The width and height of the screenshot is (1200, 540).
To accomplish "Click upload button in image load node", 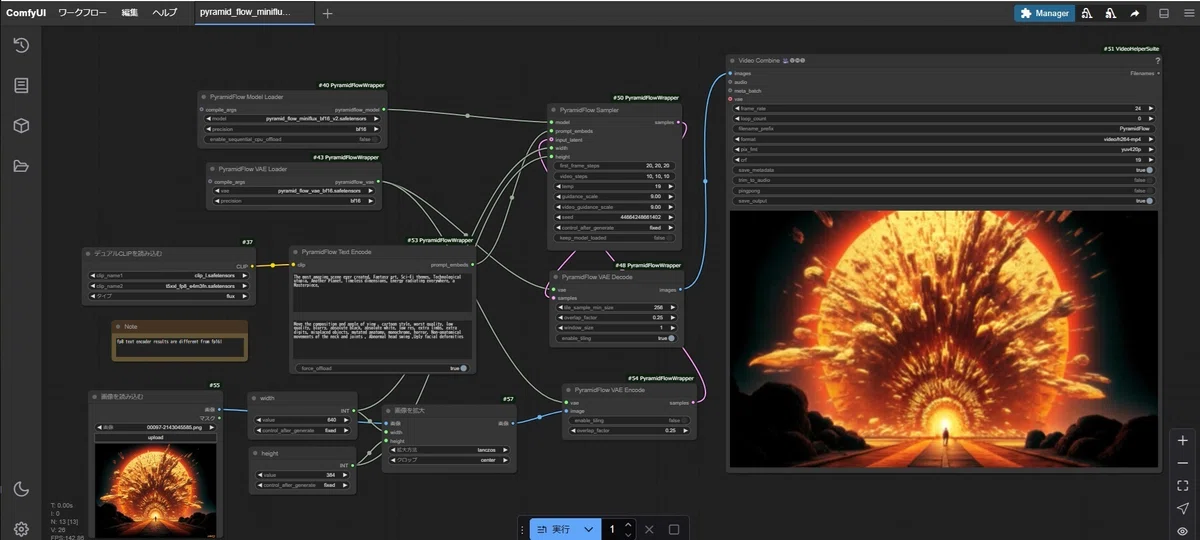I will click(156, 438).
